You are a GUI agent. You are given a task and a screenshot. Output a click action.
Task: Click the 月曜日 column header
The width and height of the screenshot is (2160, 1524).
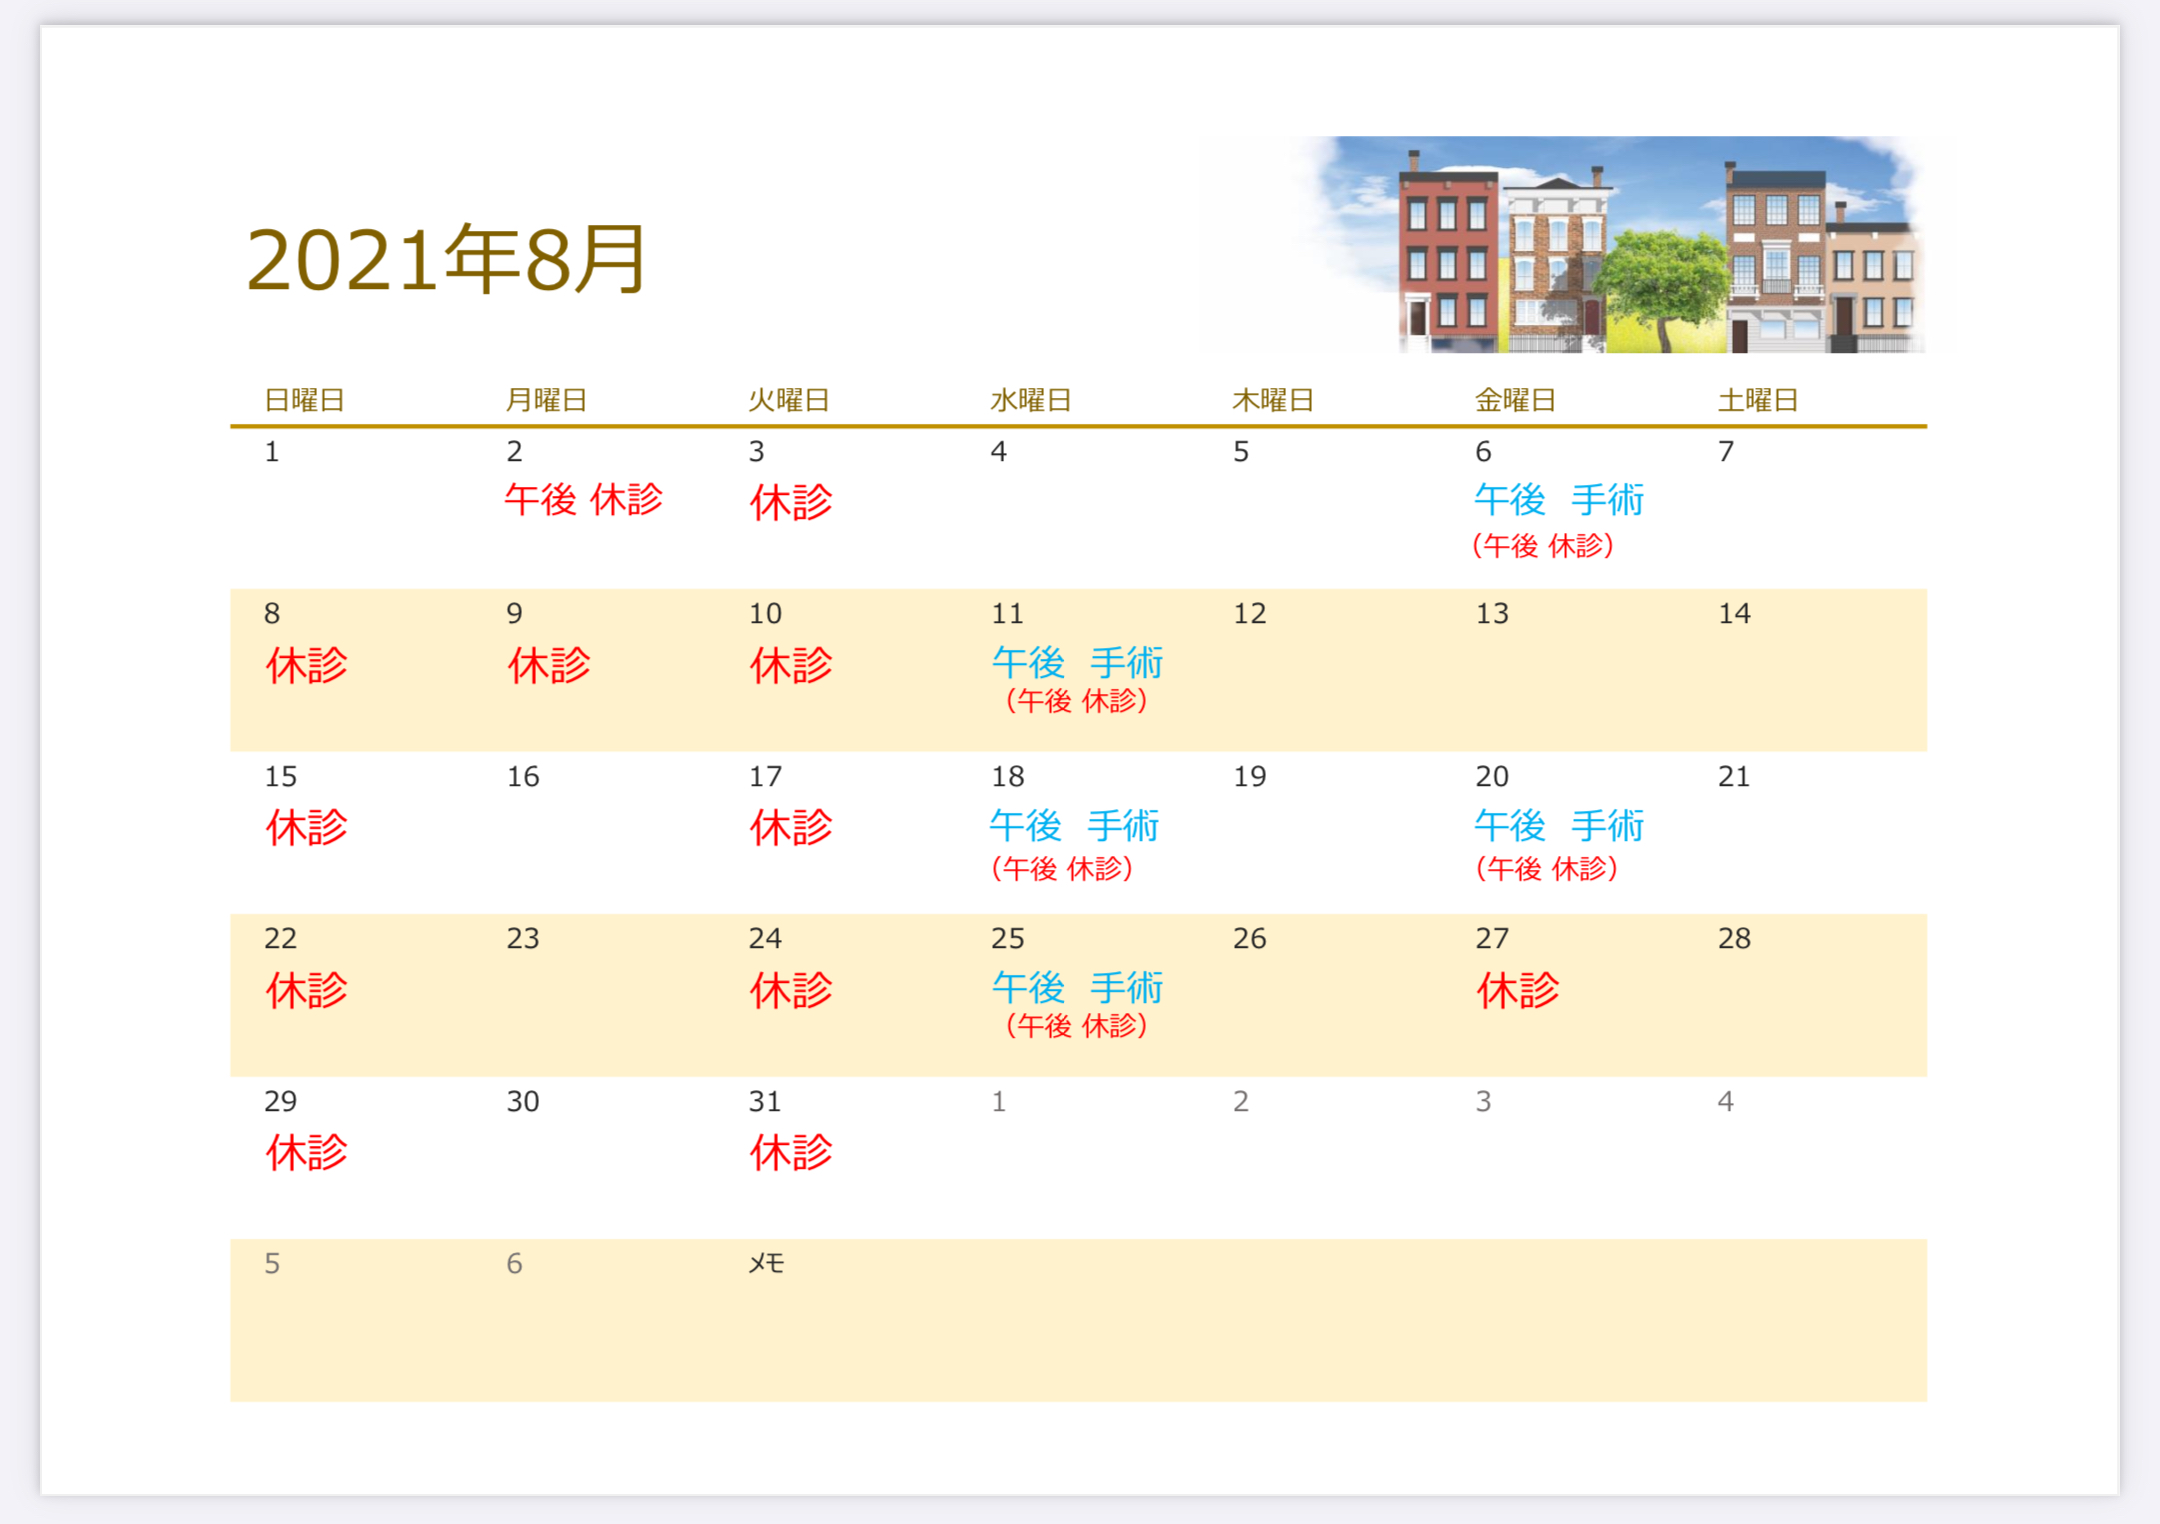coord(546,400)
